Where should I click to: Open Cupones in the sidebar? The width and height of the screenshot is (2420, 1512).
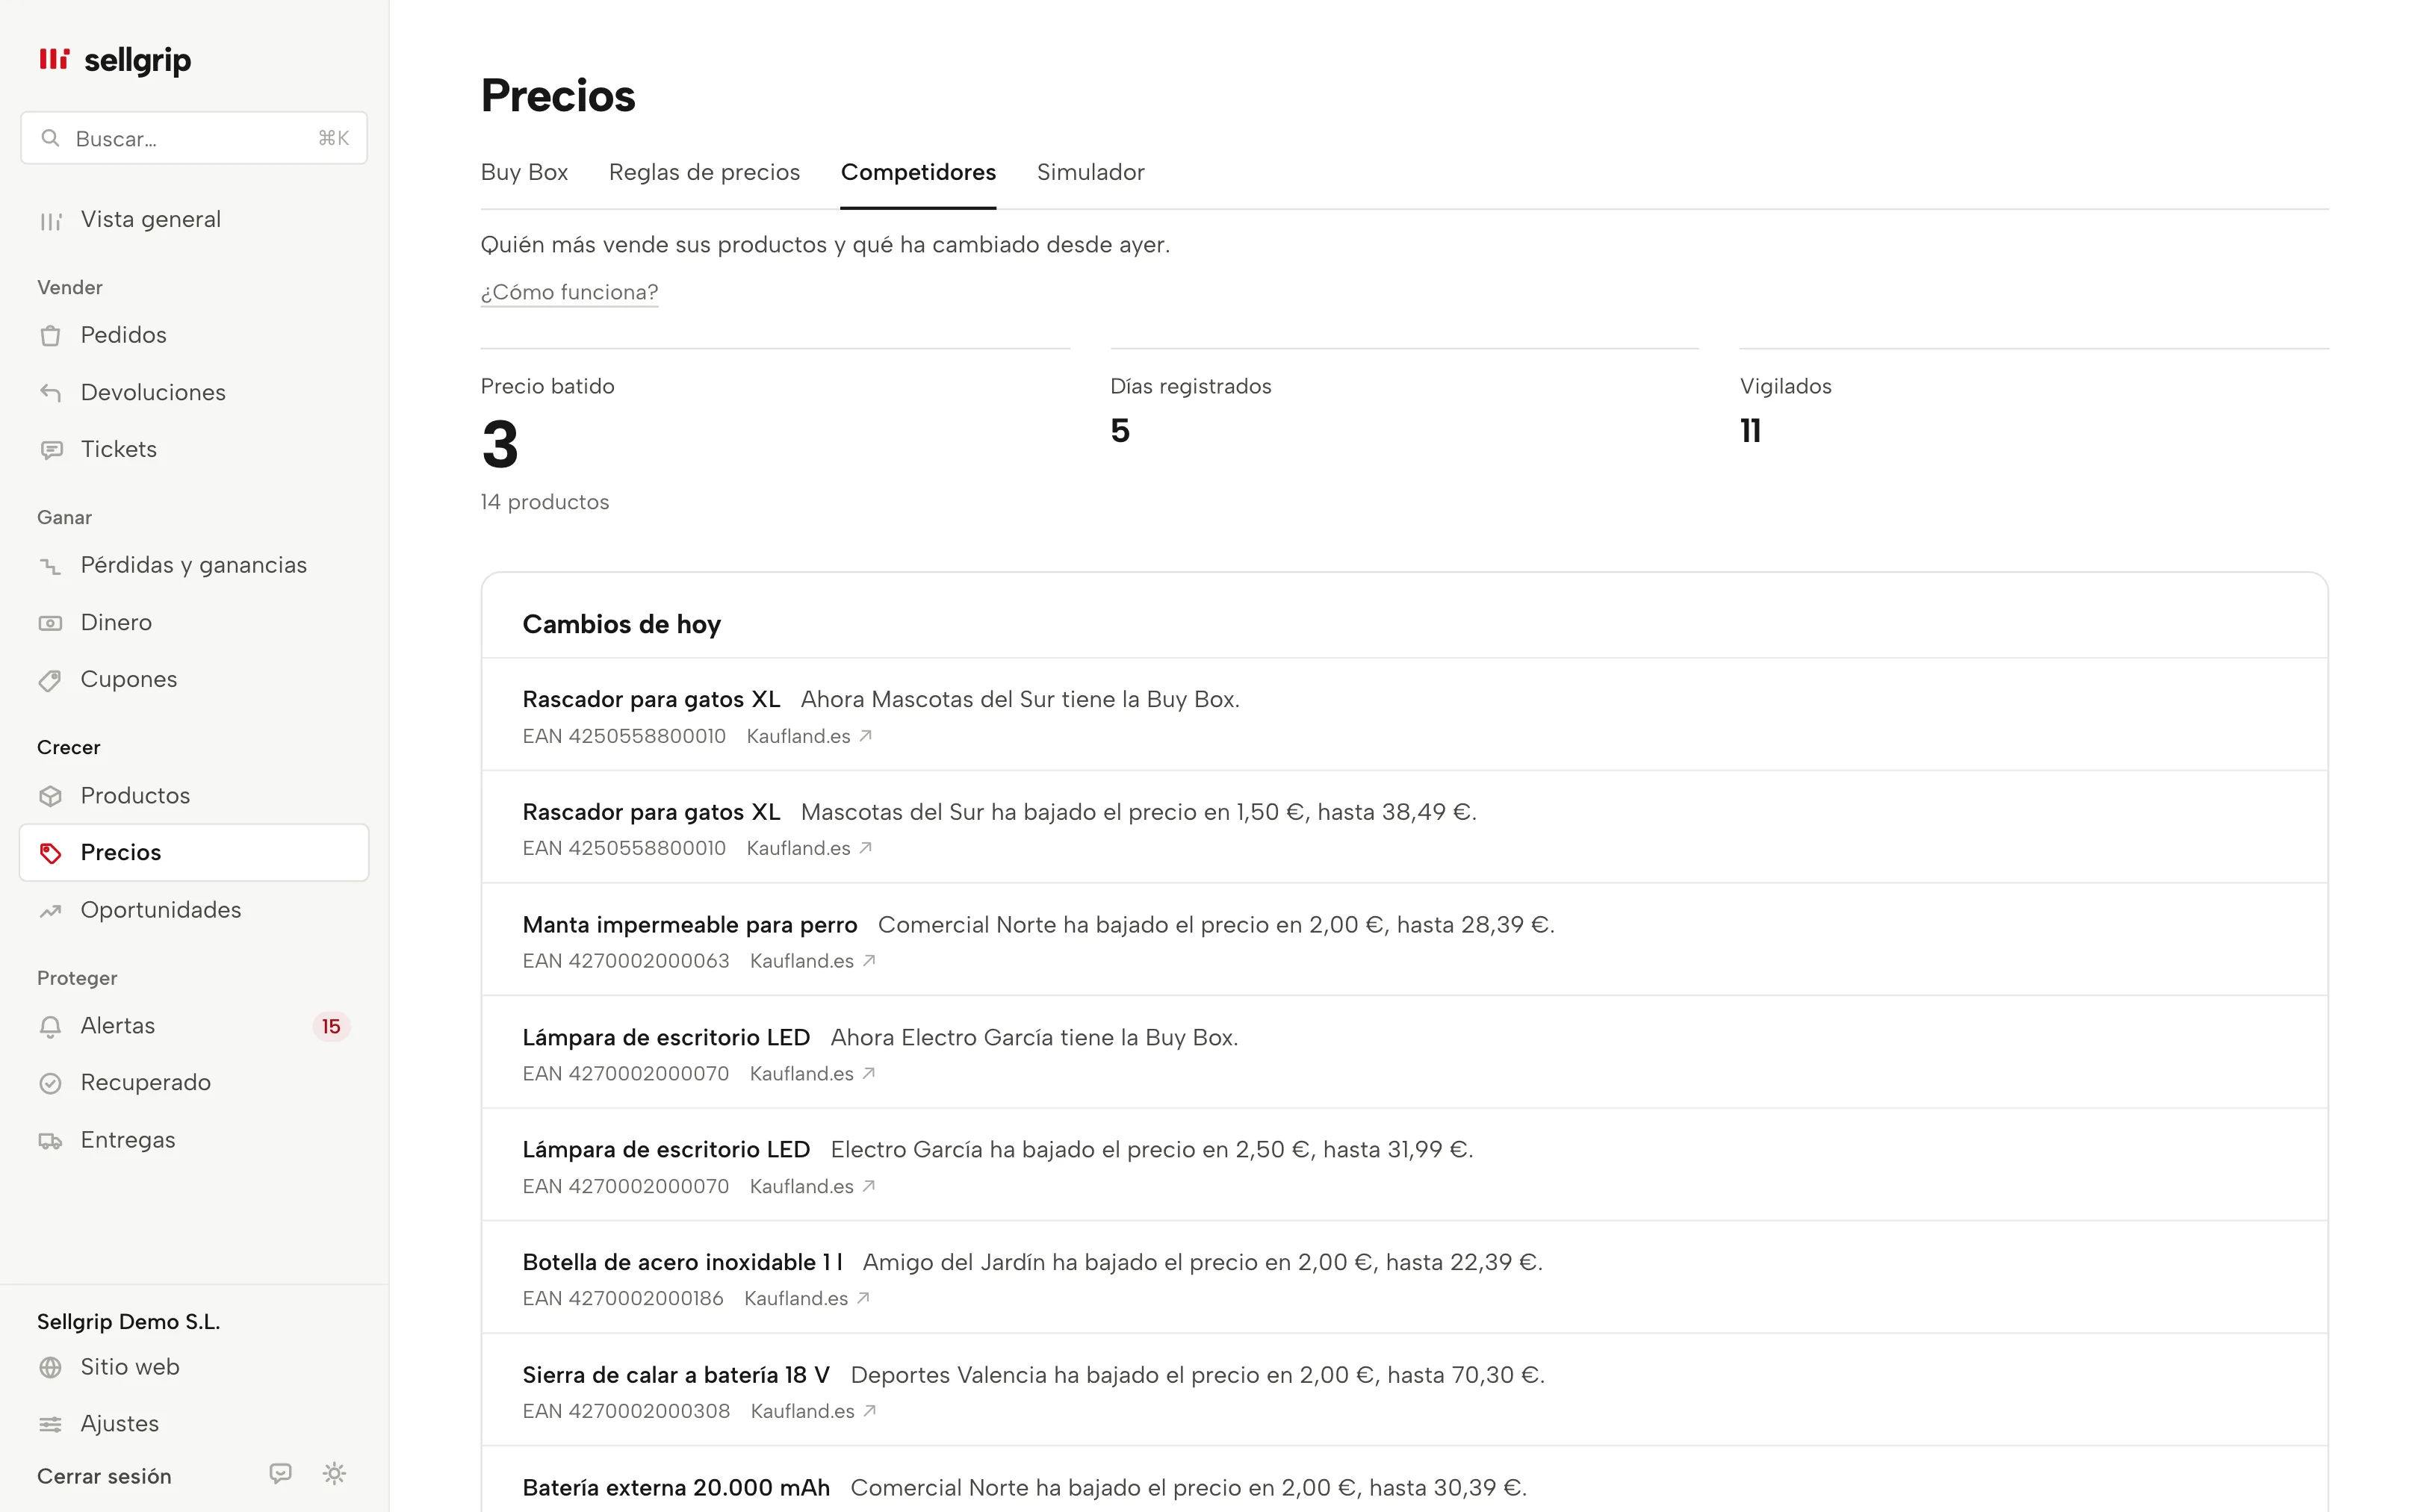pyautogui.click(x=194, y=679)
